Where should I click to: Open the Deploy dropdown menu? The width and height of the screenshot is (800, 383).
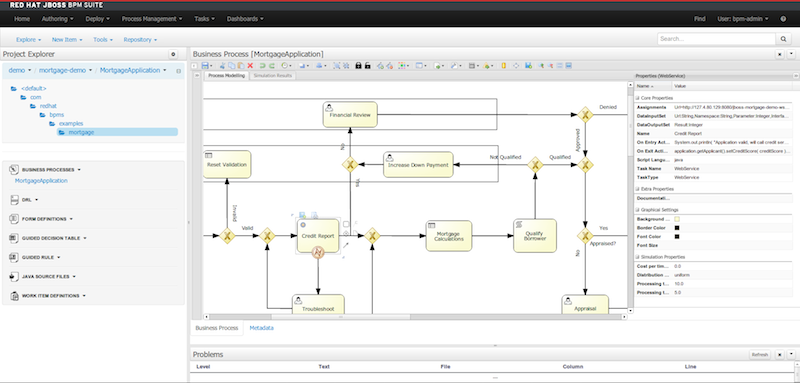[x=97, y=19]
